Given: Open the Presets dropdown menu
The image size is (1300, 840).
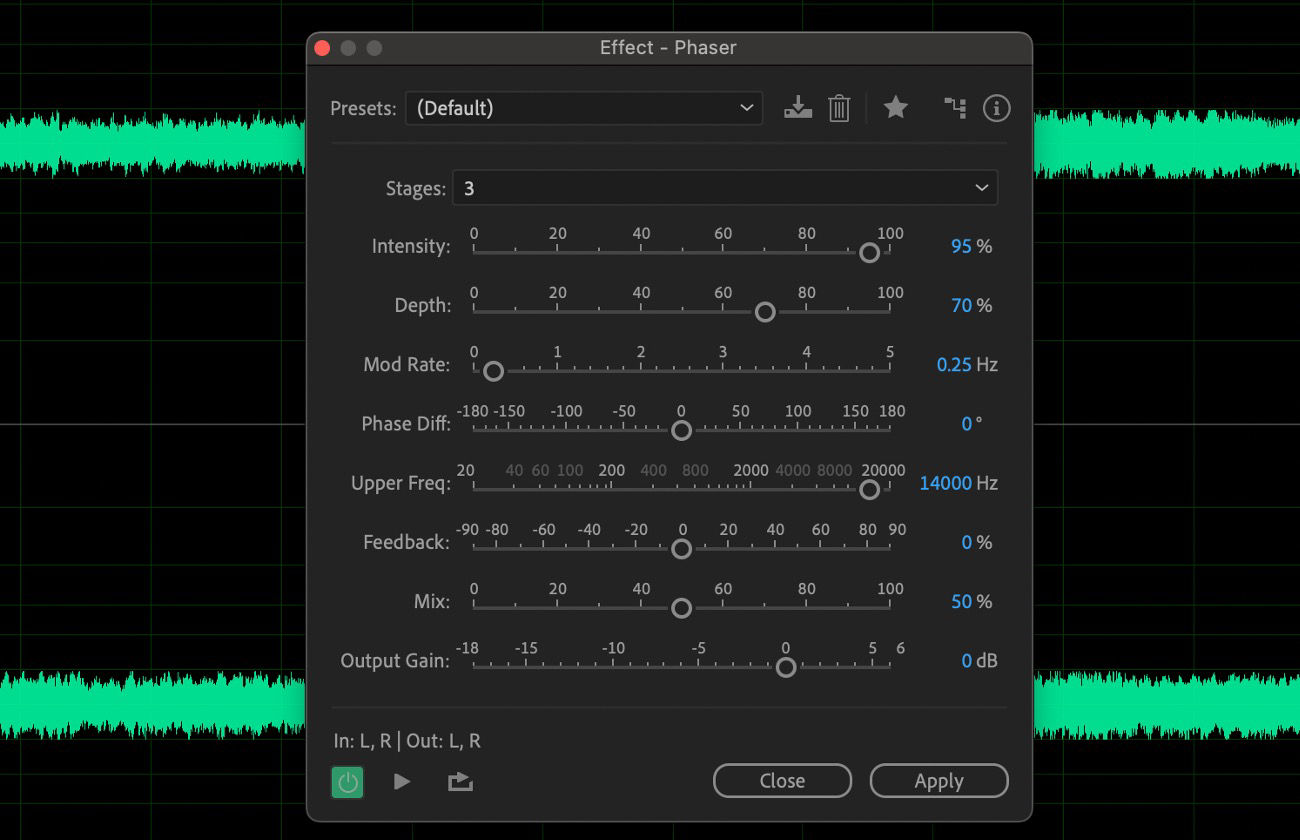Looking at the screenshot, I should 583,108.
